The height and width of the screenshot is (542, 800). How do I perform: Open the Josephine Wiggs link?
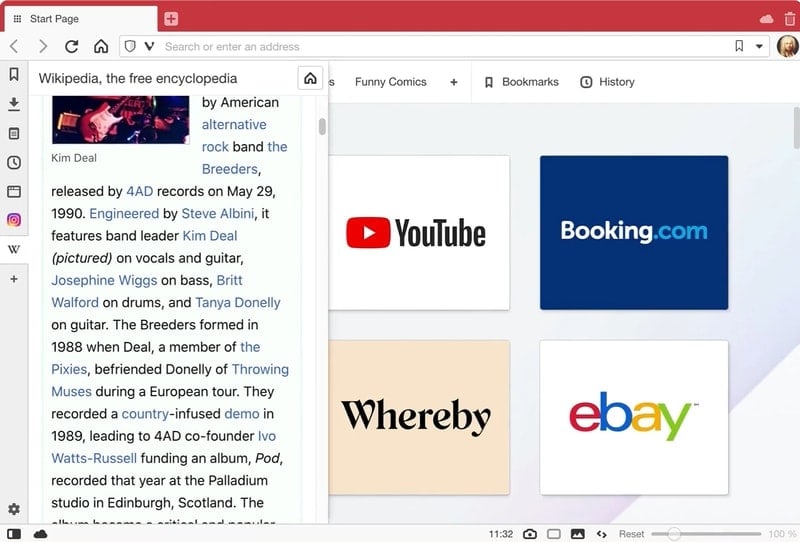coord(104,280)
